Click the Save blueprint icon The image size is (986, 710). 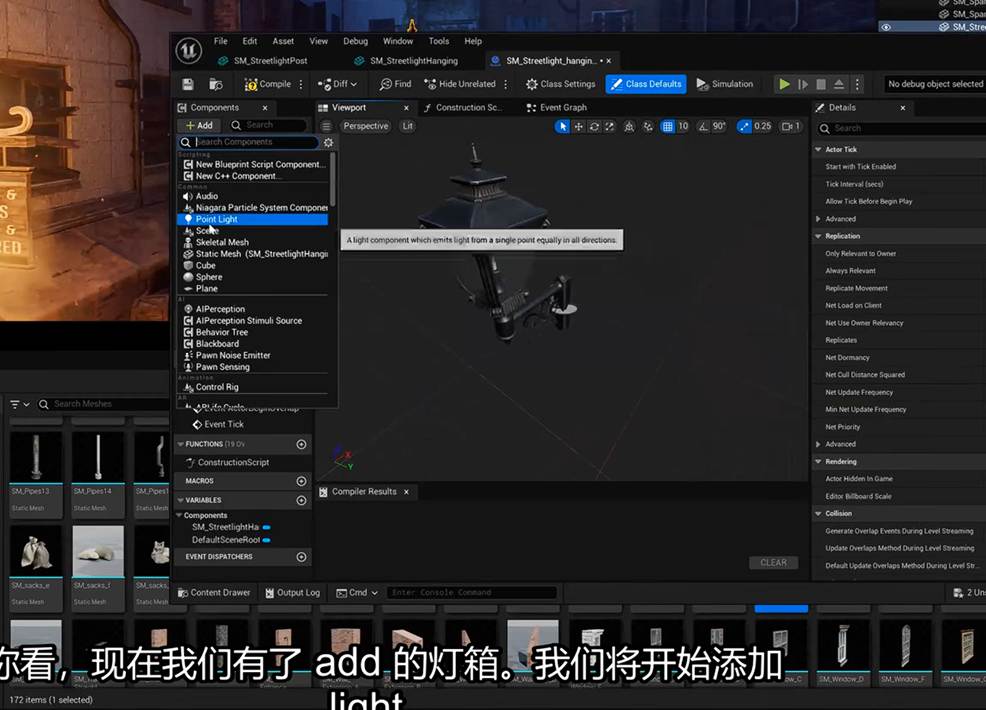(187, 84)
